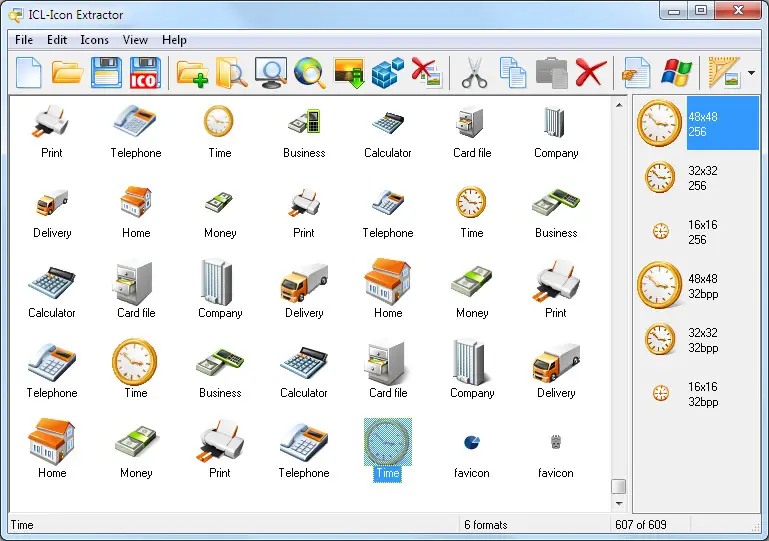The width and height of the screenshot is (769, 541).
Task: Open the Icons menu
Action: pyautogui.click(x=95, y=40)
